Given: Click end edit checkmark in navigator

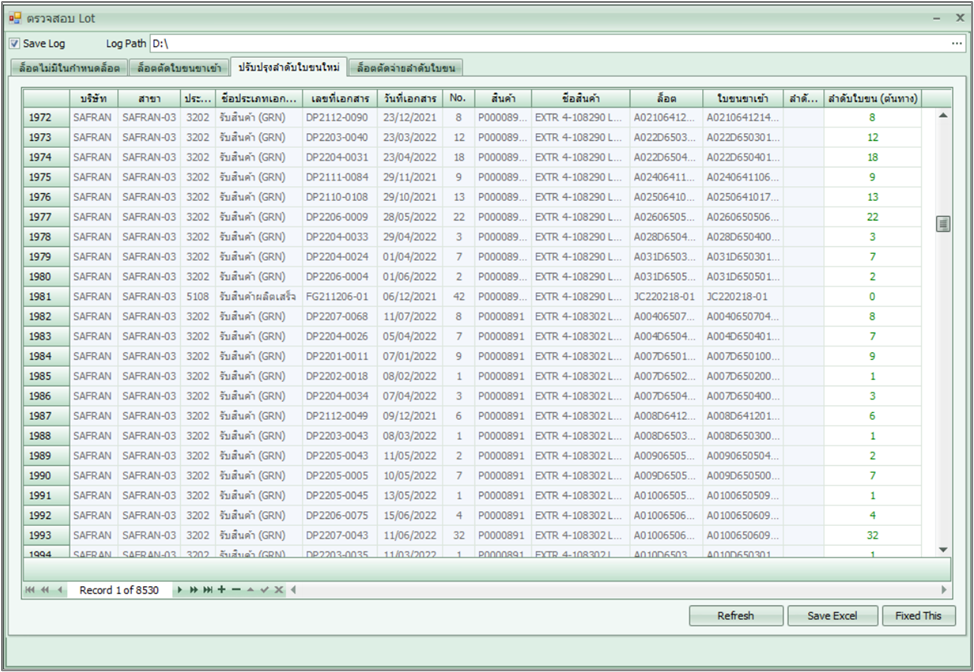Looking at the screenshot, I should (x=265, y=590).
